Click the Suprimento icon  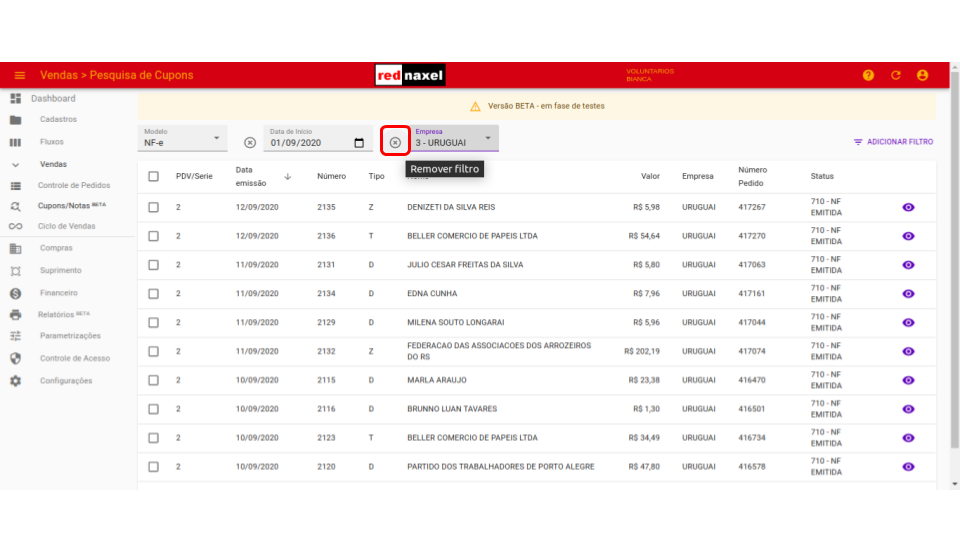tap(15, 271)
